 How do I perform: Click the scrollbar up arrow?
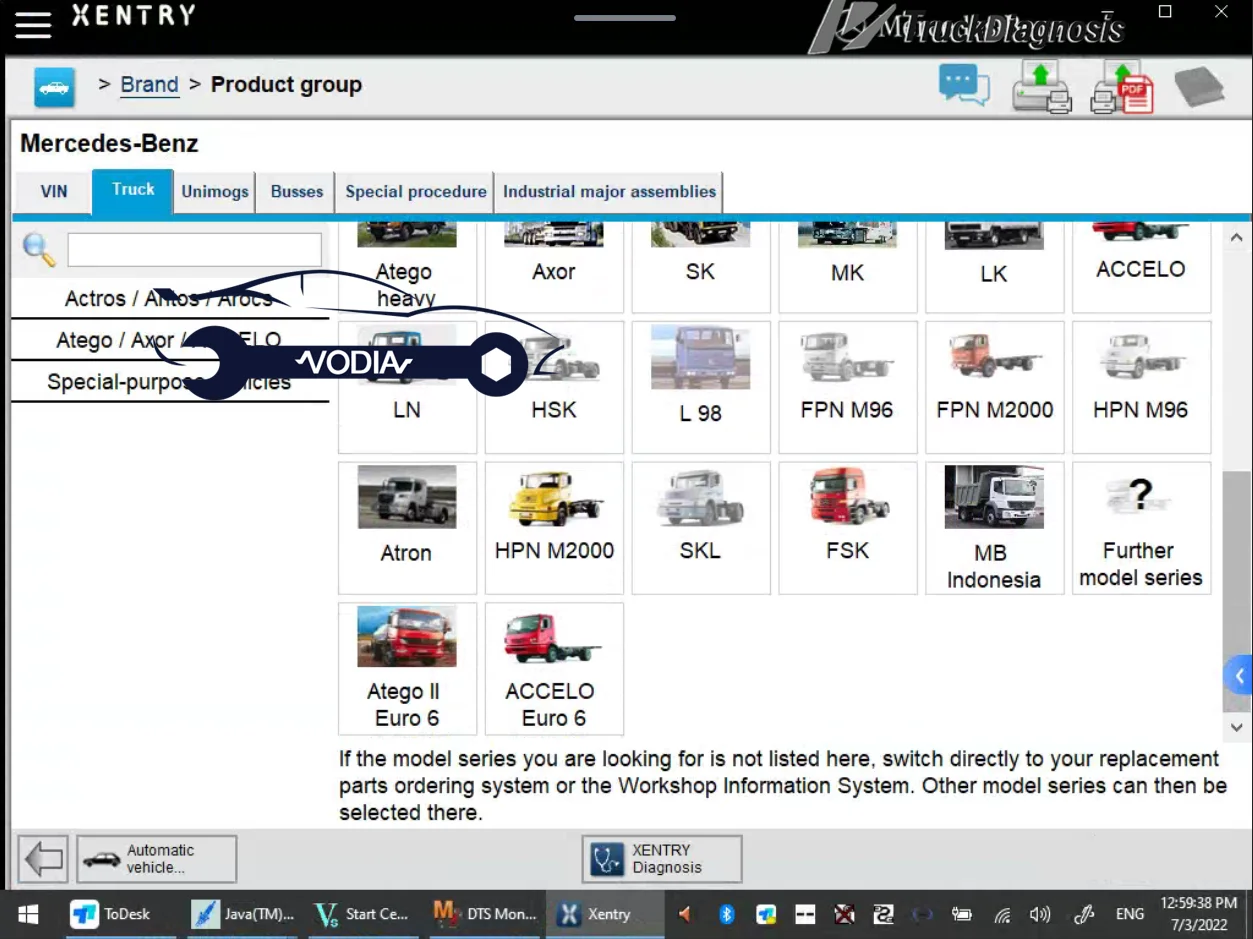(1237, 238)
